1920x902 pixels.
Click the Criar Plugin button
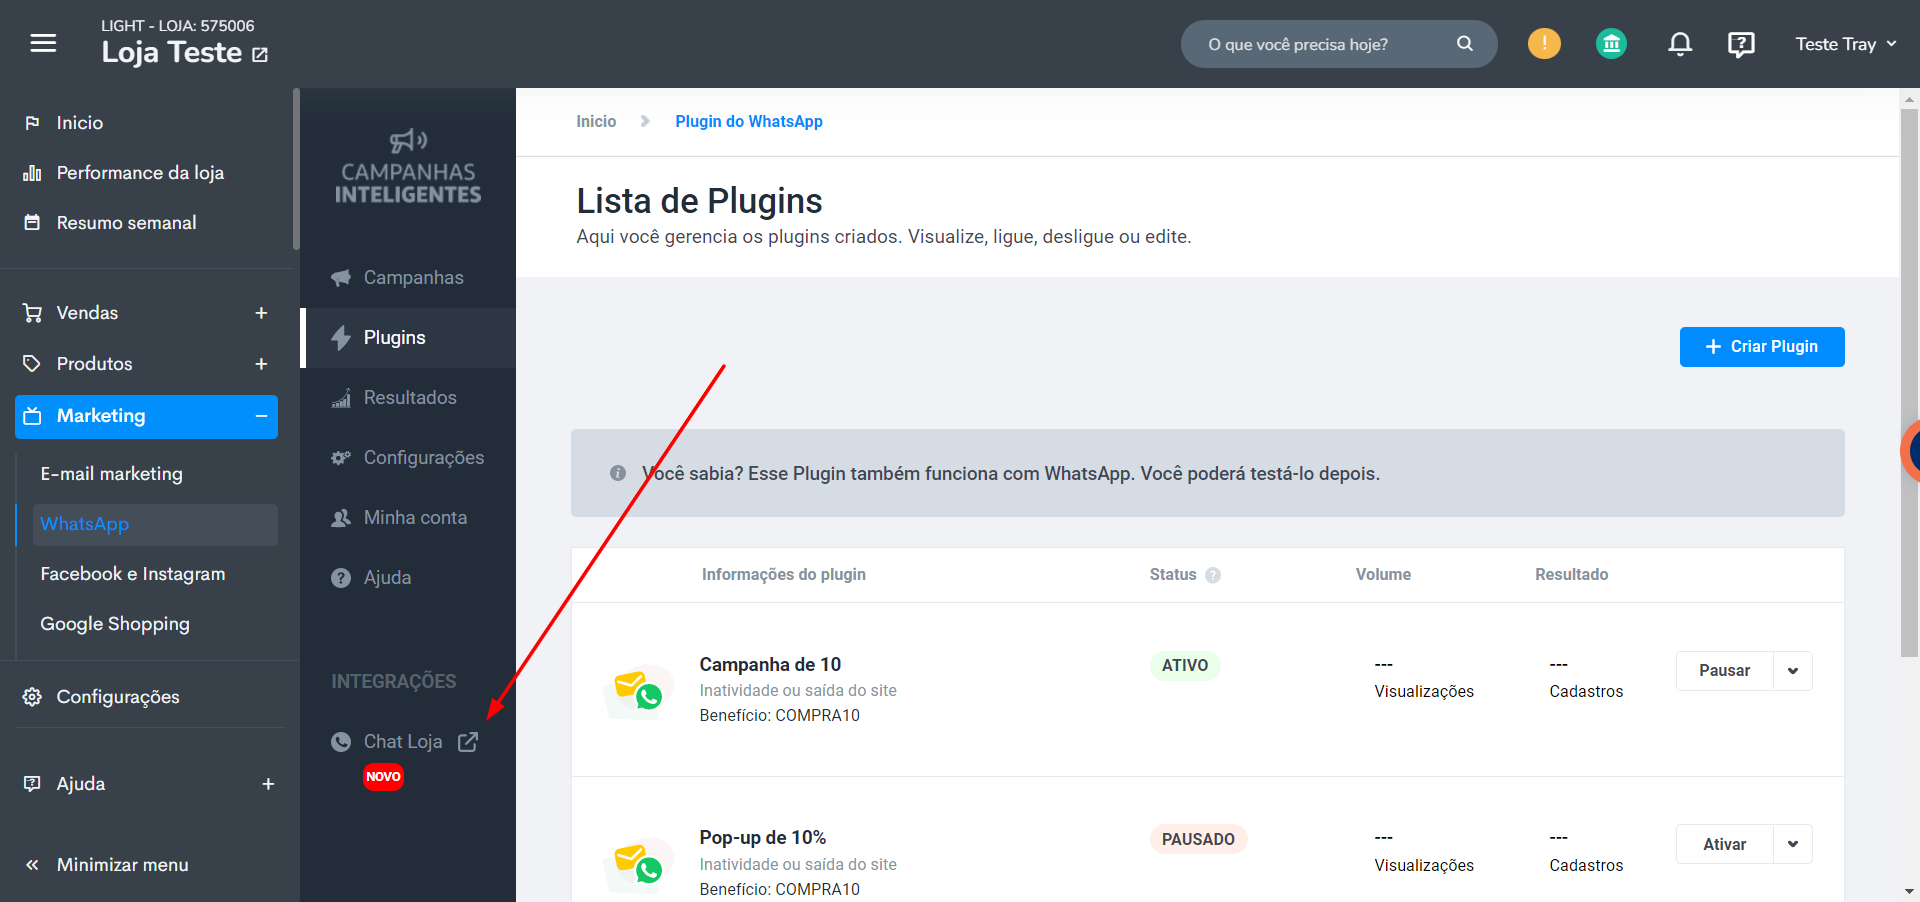(x=1762, y=347)
